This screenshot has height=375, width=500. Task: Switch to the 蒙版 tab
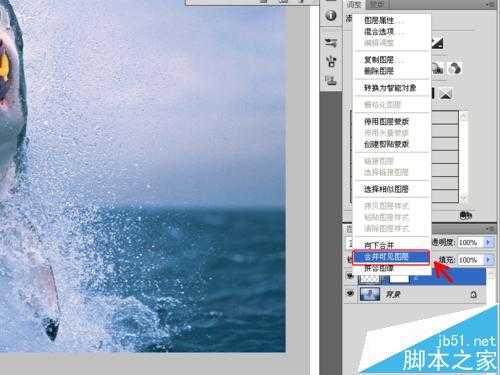point(377,4)
